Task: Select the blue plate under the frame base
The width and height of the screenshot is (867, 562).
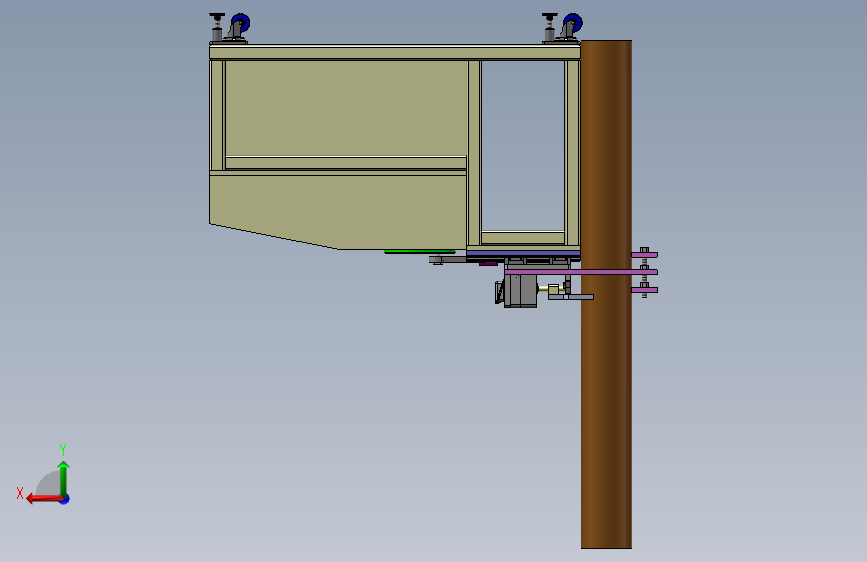Action: click(x=523, y=253)
